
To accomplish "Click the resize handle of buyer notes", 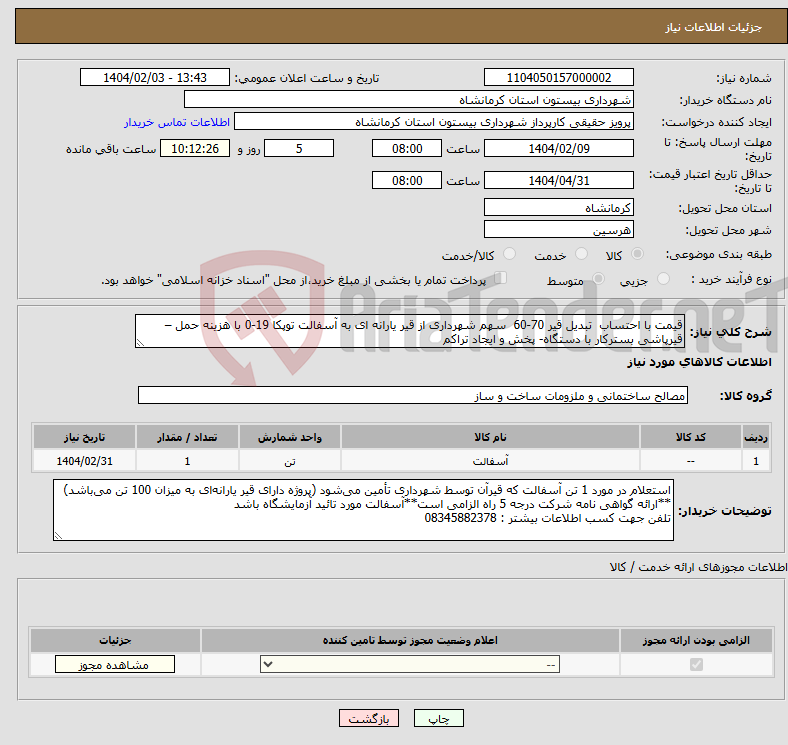I will point(58,536).
